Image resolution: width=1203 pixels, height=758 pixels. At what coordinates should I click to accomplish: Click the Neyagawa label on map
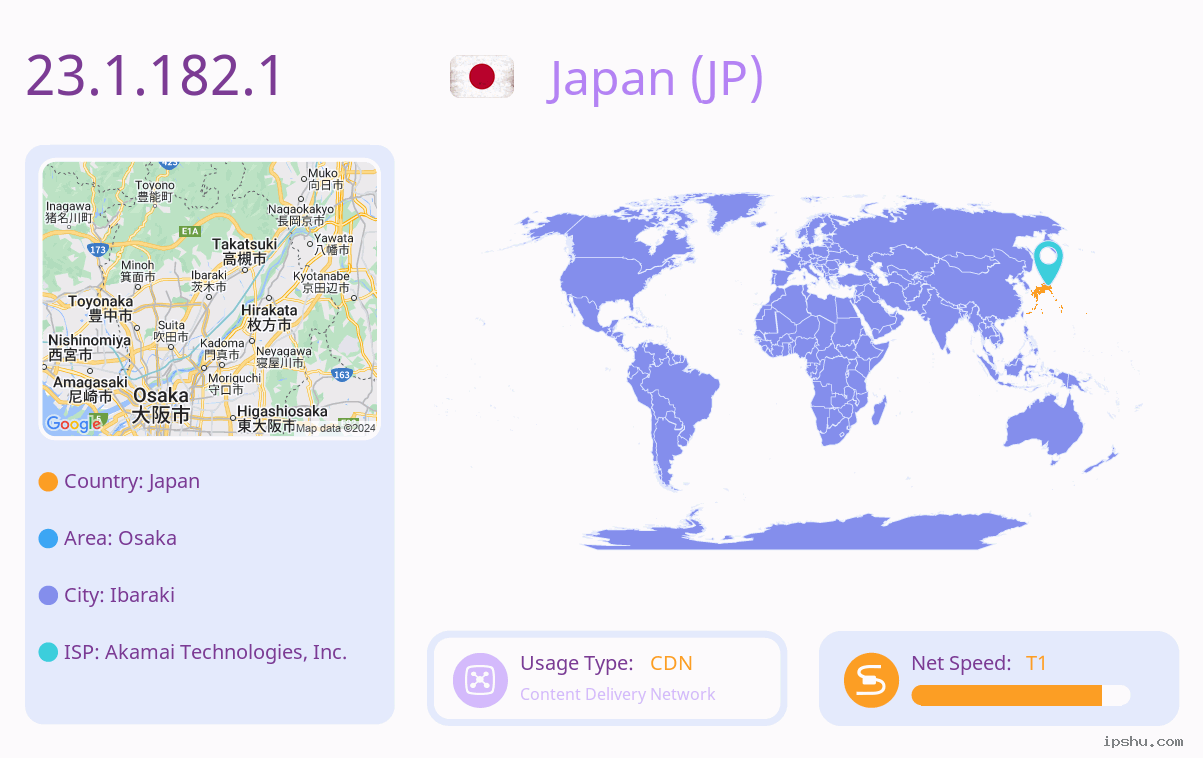point(284,357)
